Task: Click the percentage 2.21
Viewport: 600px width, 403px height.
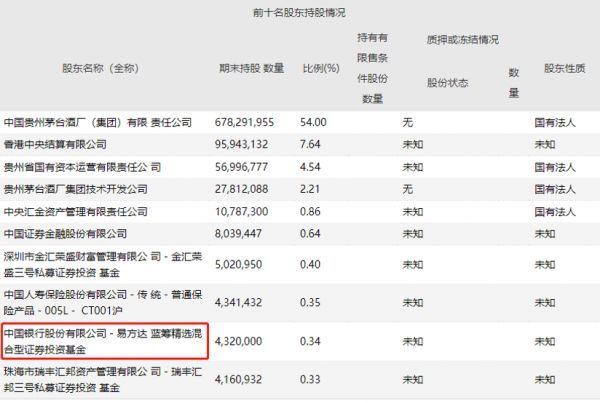Action: 310,189
